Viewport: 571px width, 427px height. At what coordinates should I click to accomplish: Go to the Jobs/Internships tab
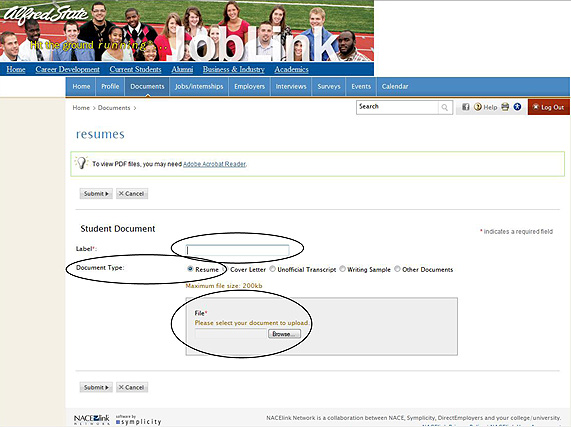(x=199, y=87)
